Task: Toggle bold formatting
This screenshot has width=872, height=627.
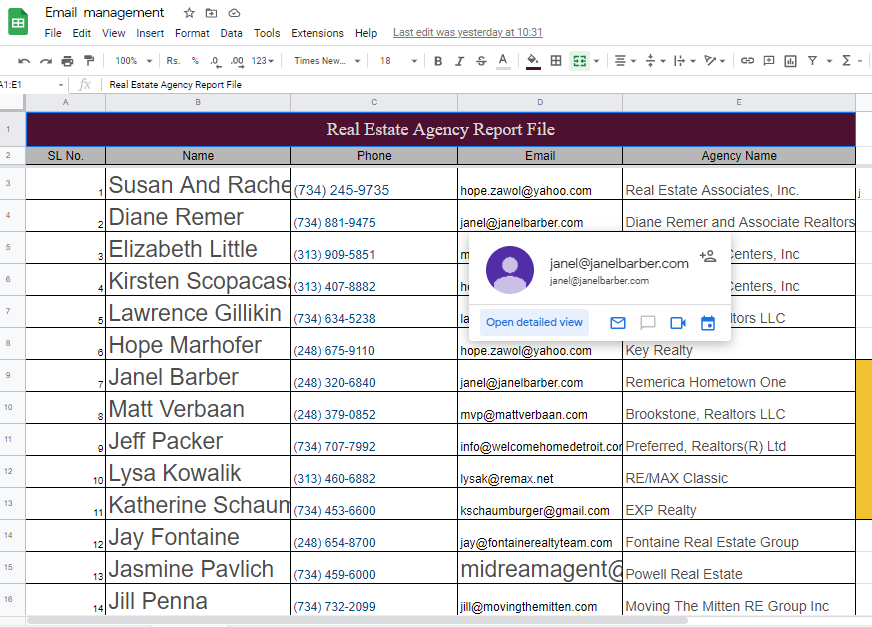Action: click(x=438, y=61)
